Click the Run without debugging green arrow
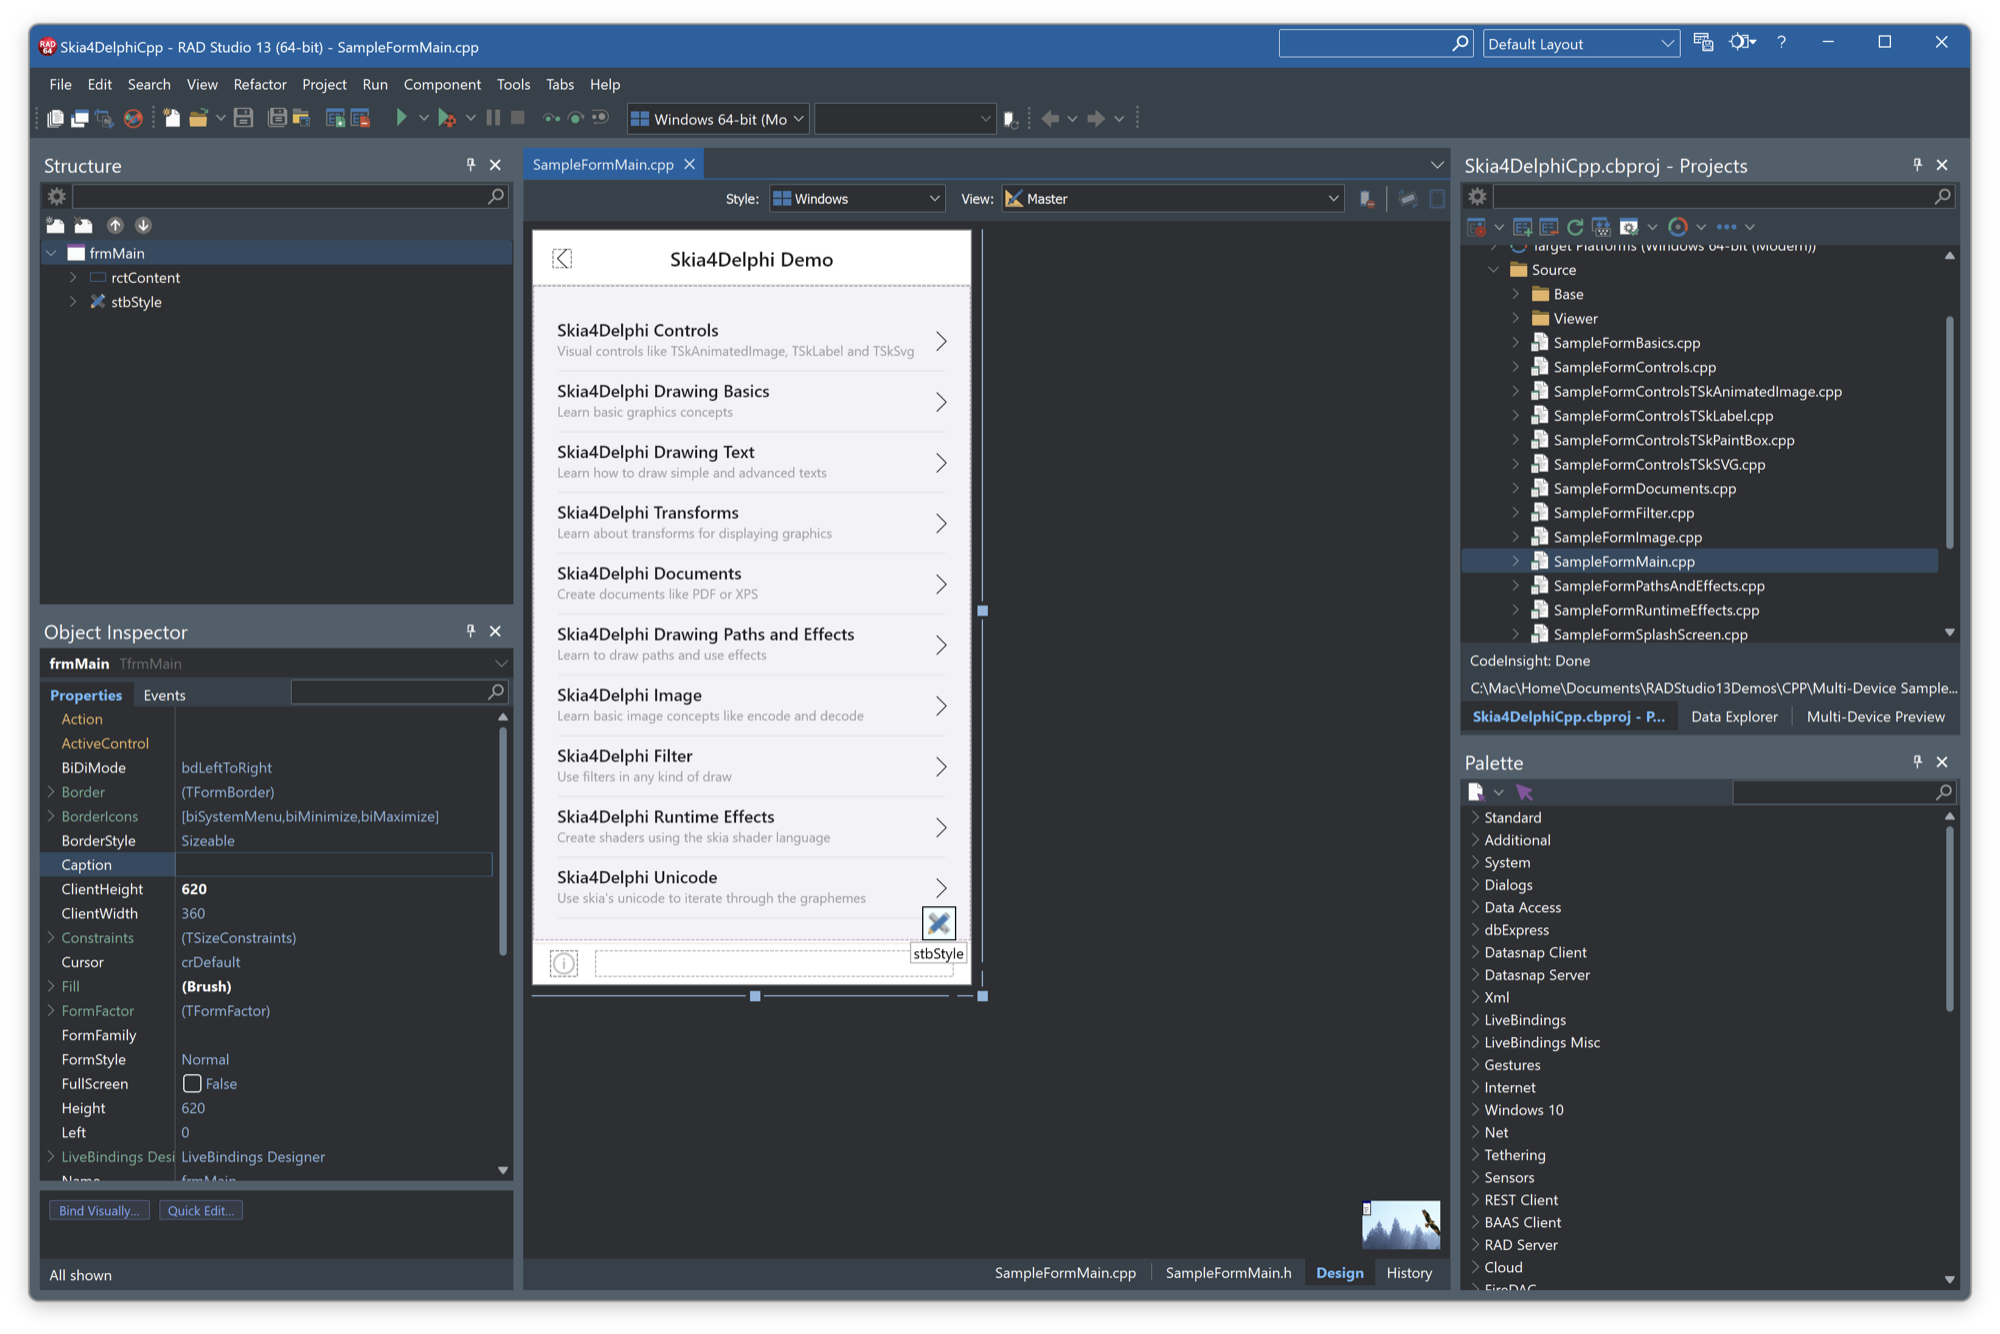Screen dimensions: 2000x1334 401,118
